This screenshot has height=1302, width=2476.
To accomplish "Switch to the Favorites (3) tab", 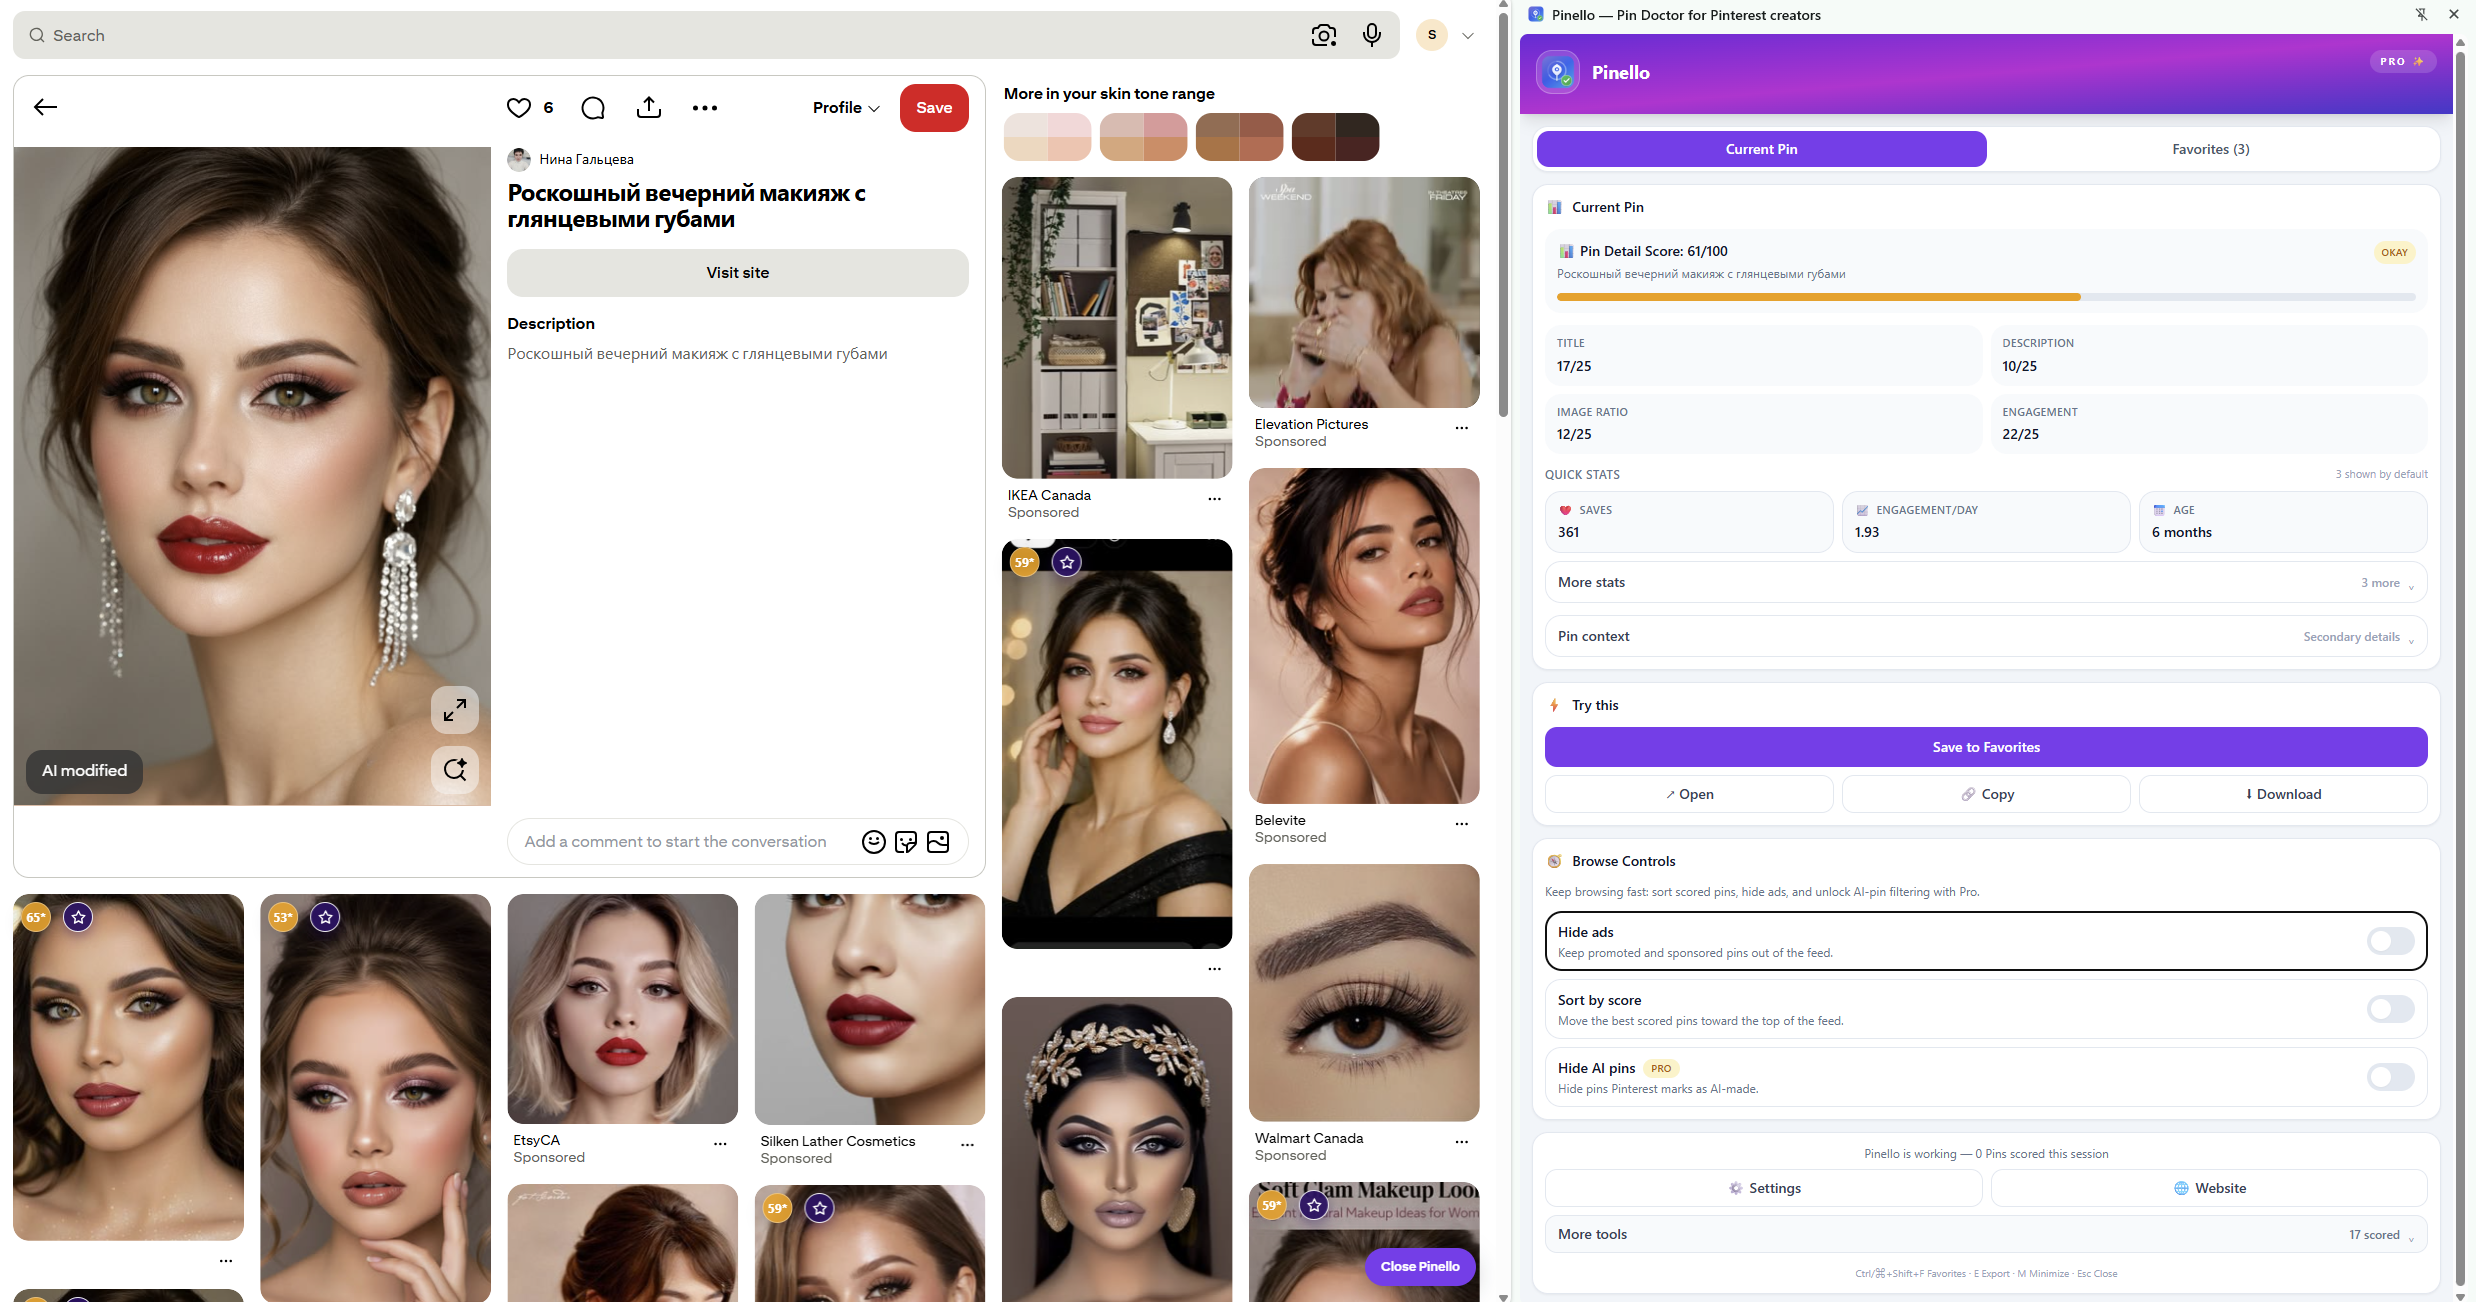I will pyautogui.click(x=2210, y=149).
